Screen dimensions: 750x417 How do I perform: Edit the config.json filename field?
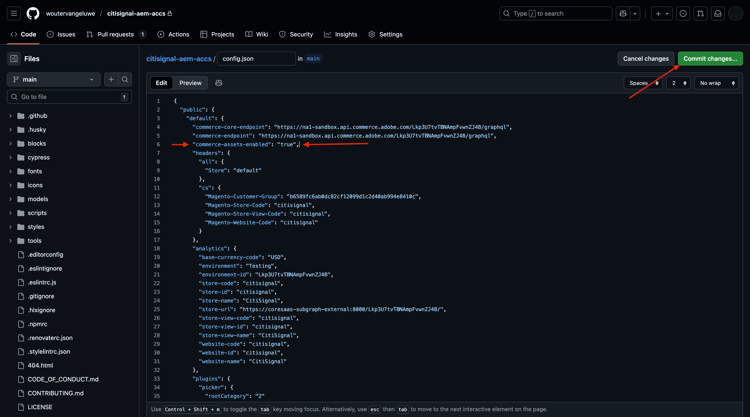tap(256, 59)
